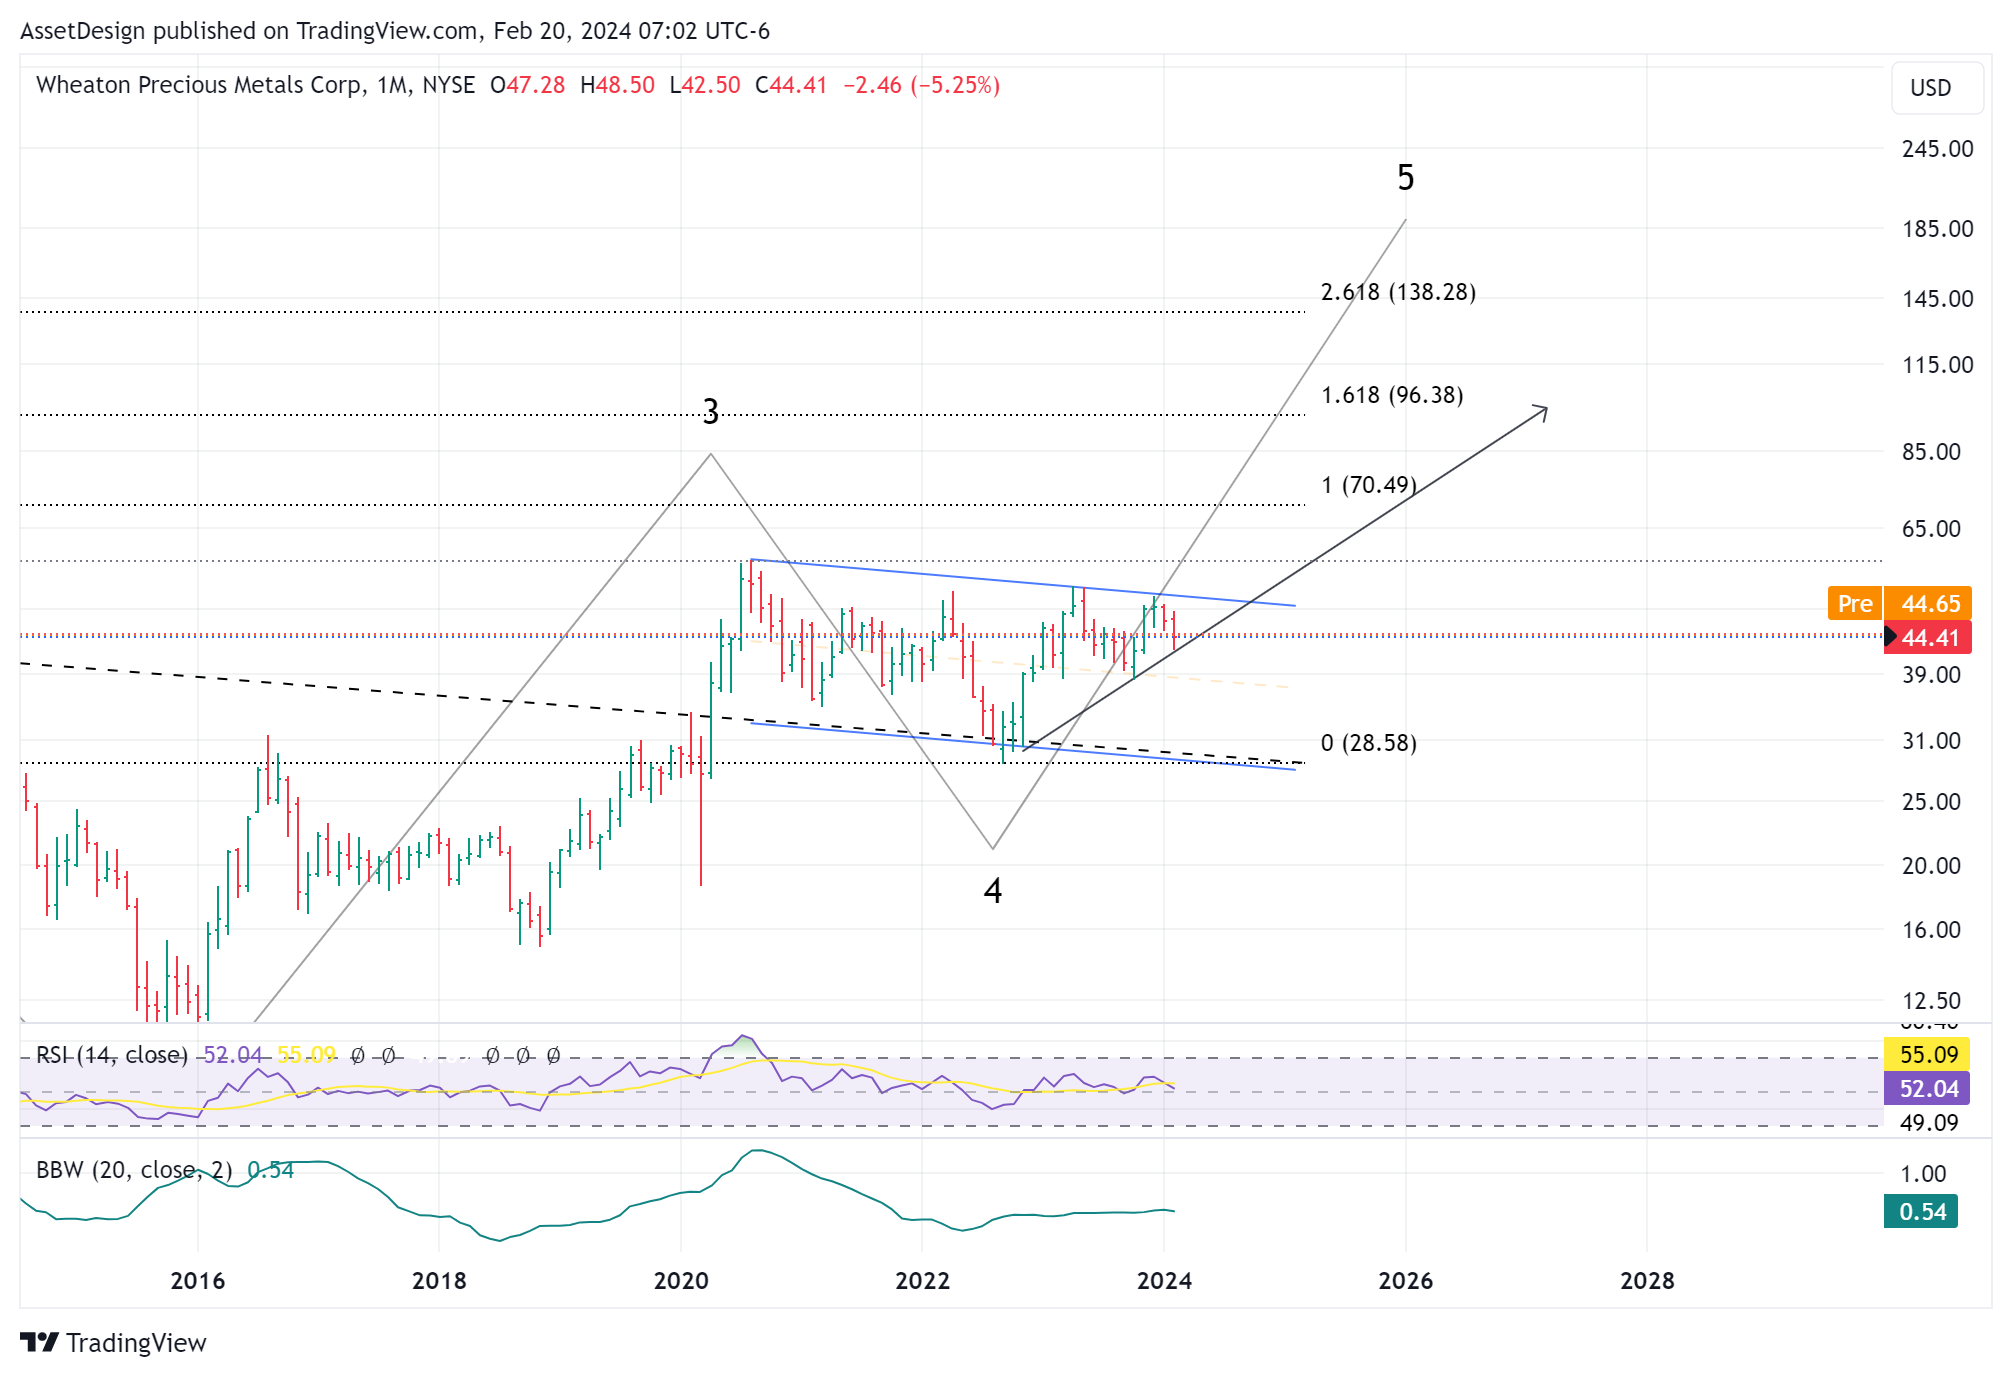Click the 2020 time axis label

coord(681,1280)
